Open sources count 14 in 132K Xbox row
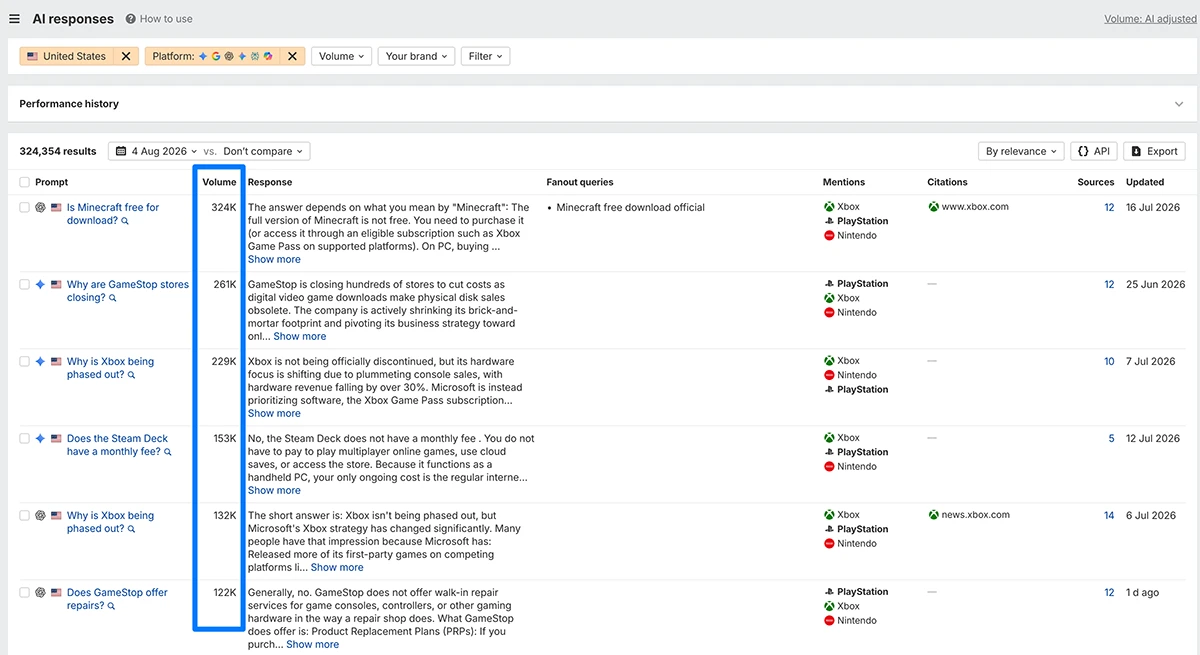The image size is (1200, 655). click(x=1109, y=516)
